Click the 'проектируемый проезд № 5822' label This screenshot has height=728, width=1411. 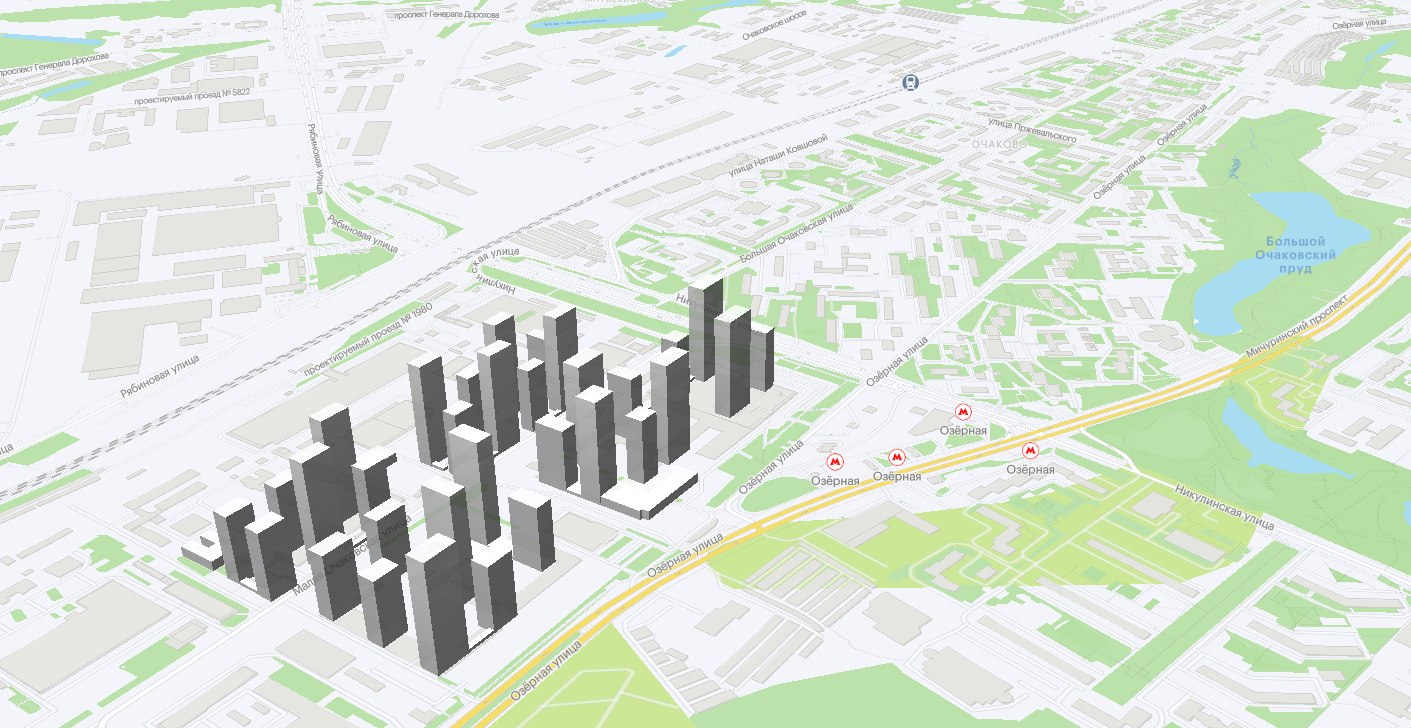pyautogui.click(x=191, y=98)
